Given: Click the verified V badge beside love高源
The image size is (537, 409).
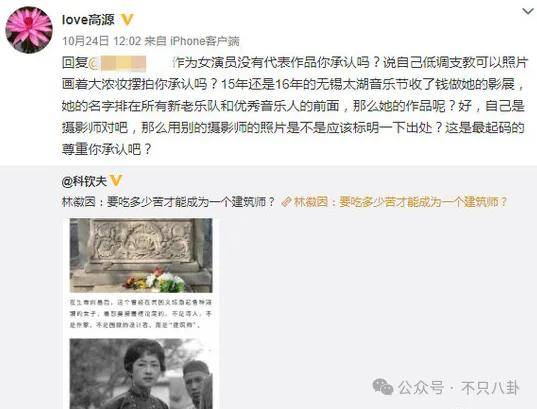Looking at the screenshot, I should 127,20.
